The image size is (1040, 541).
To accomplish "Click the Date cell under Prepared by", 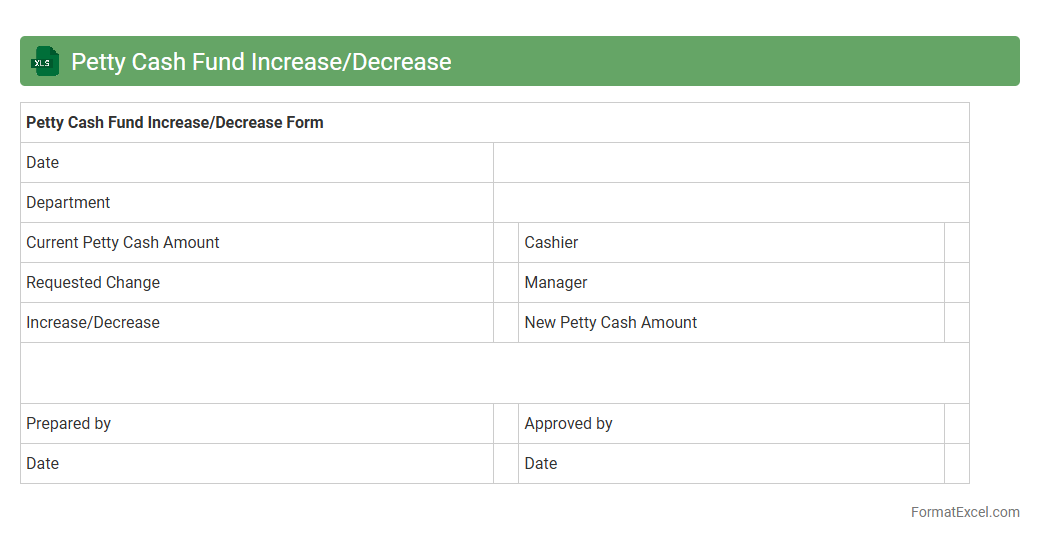I will pyautogui.click(x=256, y=464).
